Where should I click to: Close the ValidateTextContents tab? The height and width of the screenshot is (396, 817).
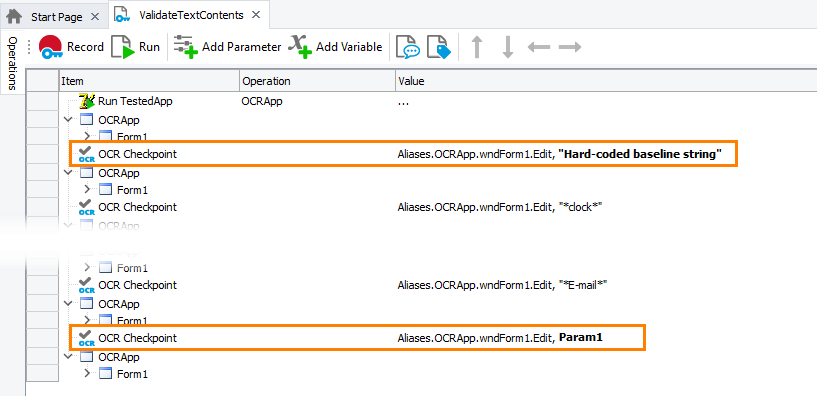(256, 15)
